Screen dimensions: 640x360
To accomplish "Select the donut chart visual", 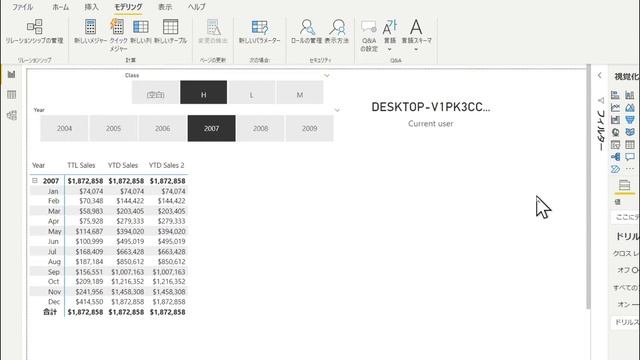I will [x=616, y=132].
